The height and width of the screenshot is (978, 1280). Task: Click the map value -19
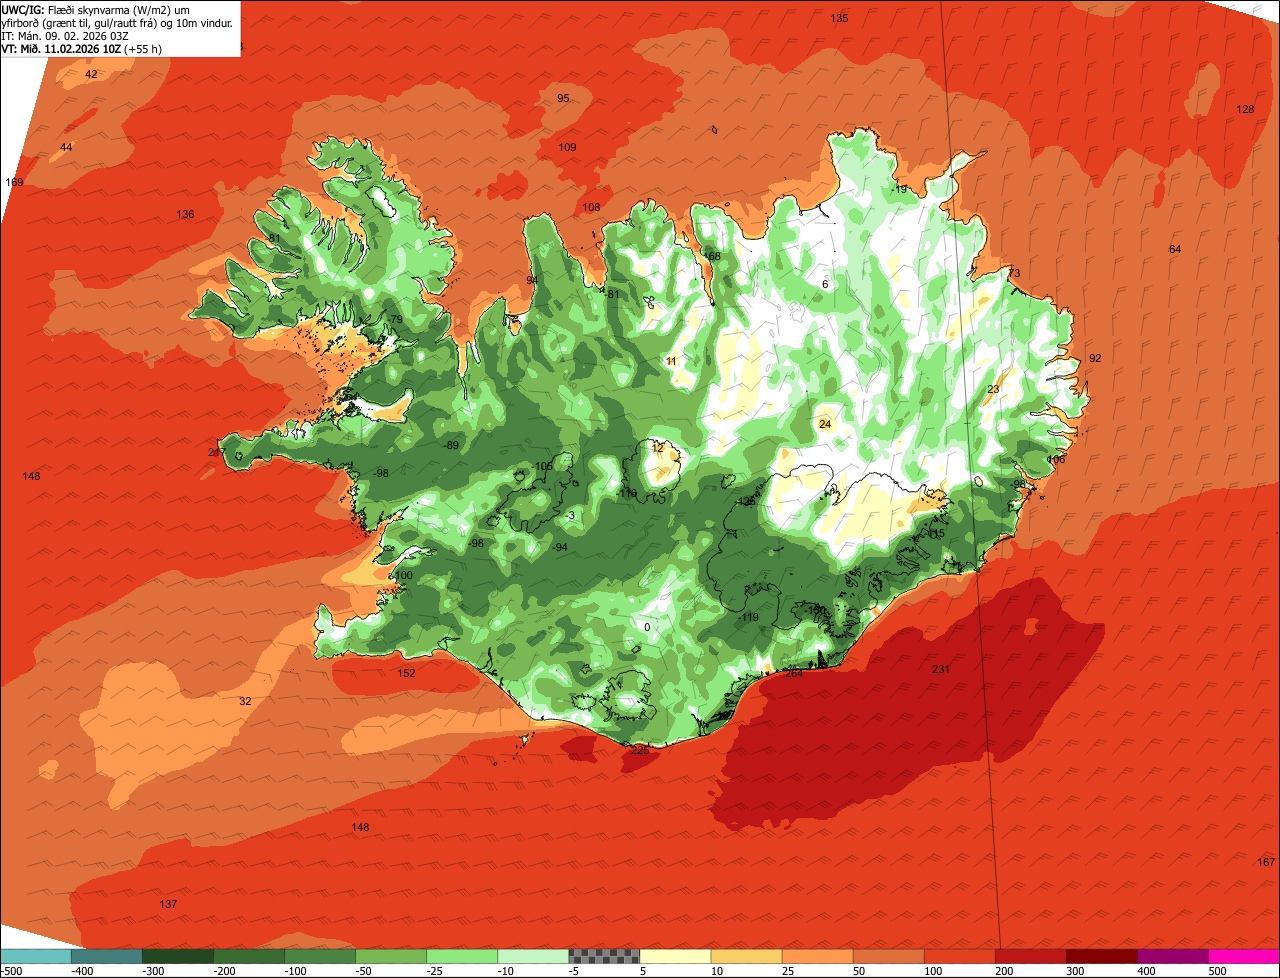(x=899, y=190)
